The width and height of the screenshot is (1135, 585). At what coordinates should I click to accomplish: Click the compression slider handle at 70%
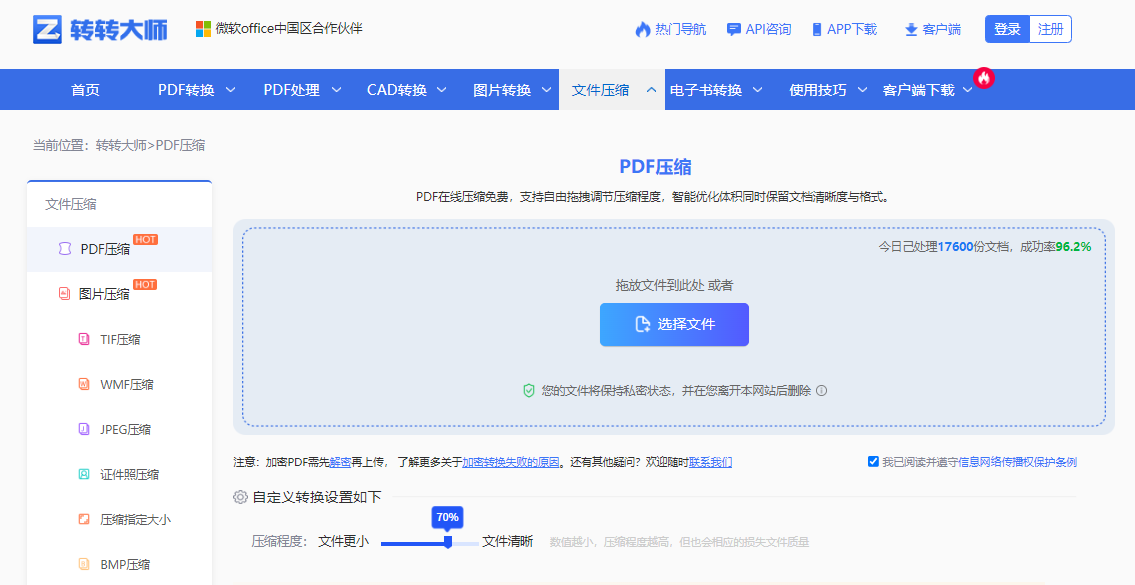click(448, 542)
